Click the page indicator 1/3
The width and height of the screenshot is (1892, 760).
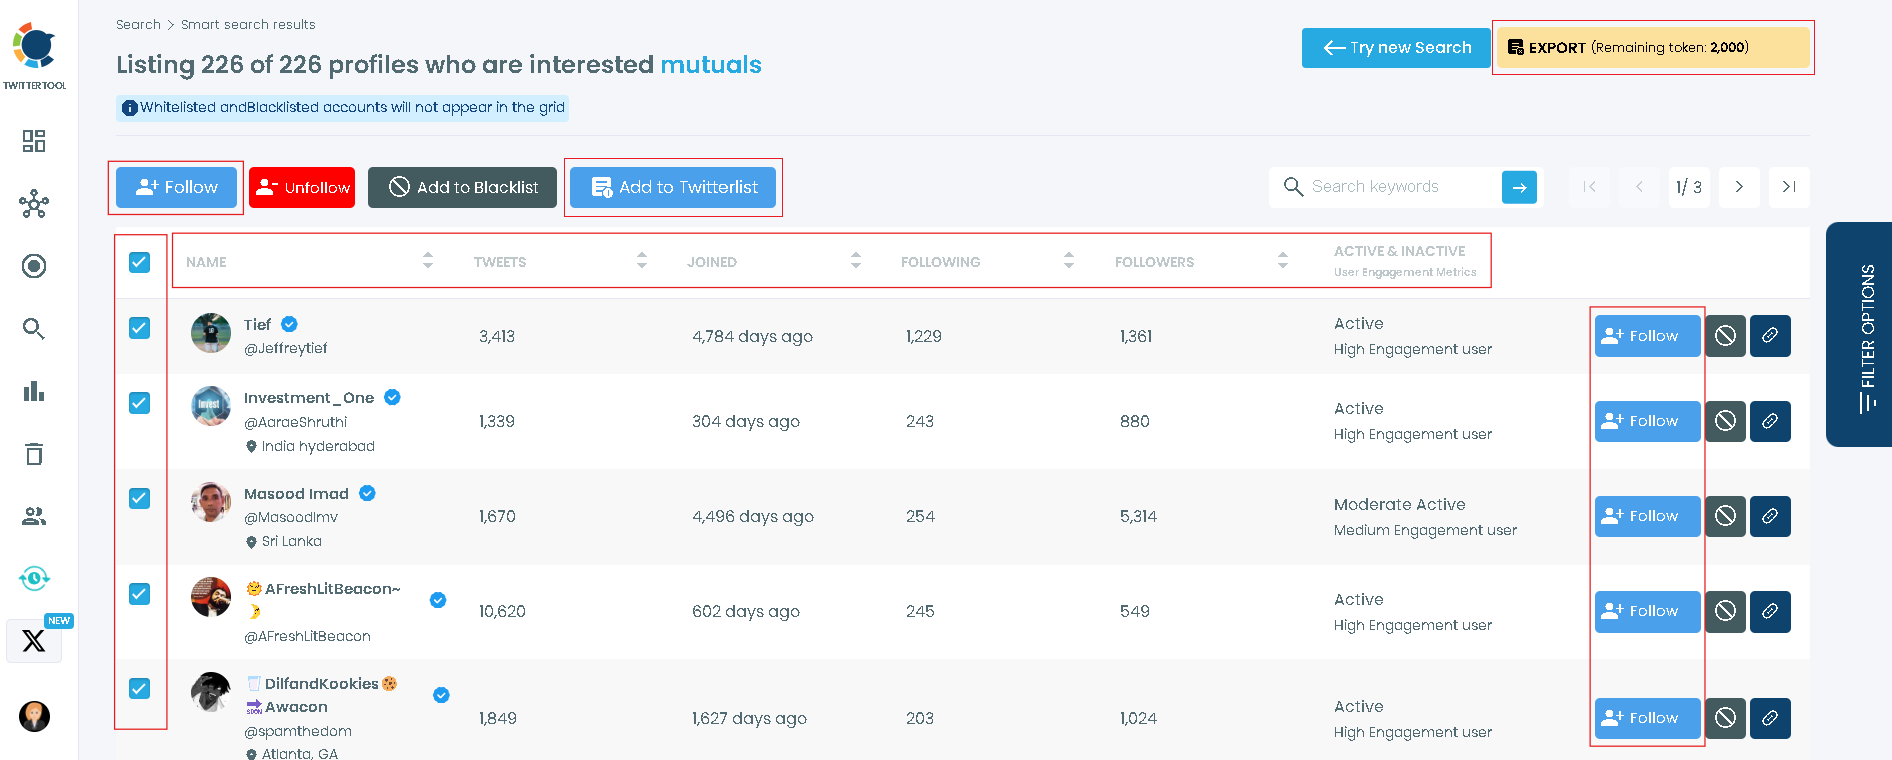point(1689,187)
